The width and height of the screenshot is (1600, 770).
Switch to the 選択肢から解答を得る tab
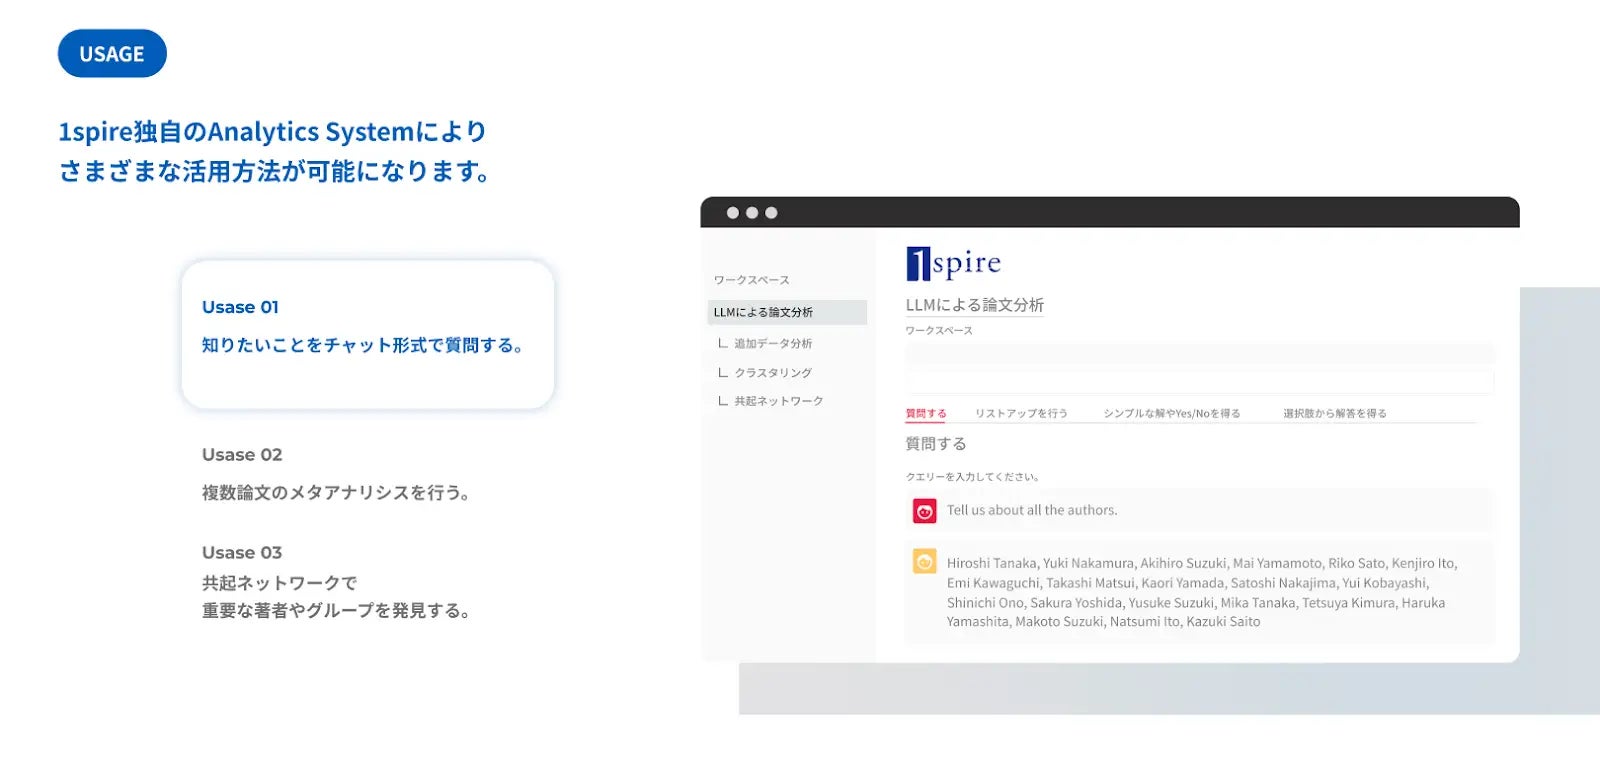[1335, 413]
